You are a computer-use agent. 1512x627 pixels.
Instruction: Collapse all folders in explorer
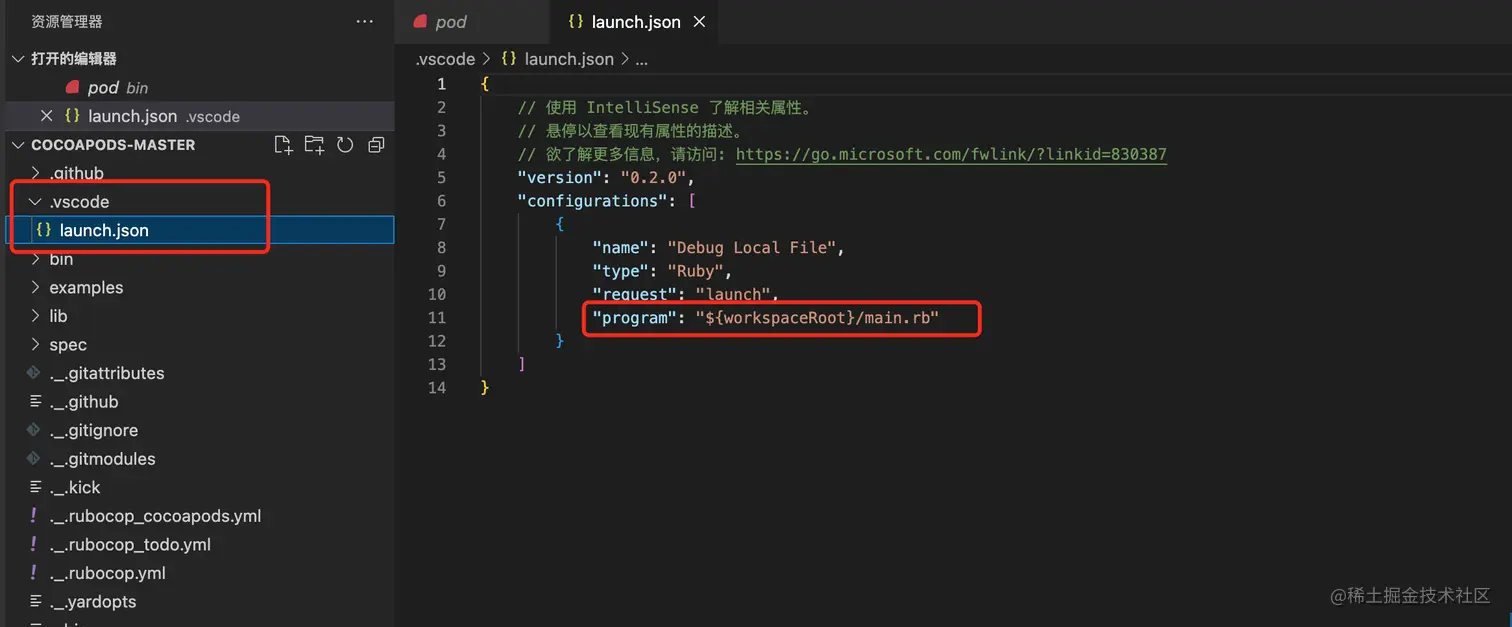[x=376, y=145]
